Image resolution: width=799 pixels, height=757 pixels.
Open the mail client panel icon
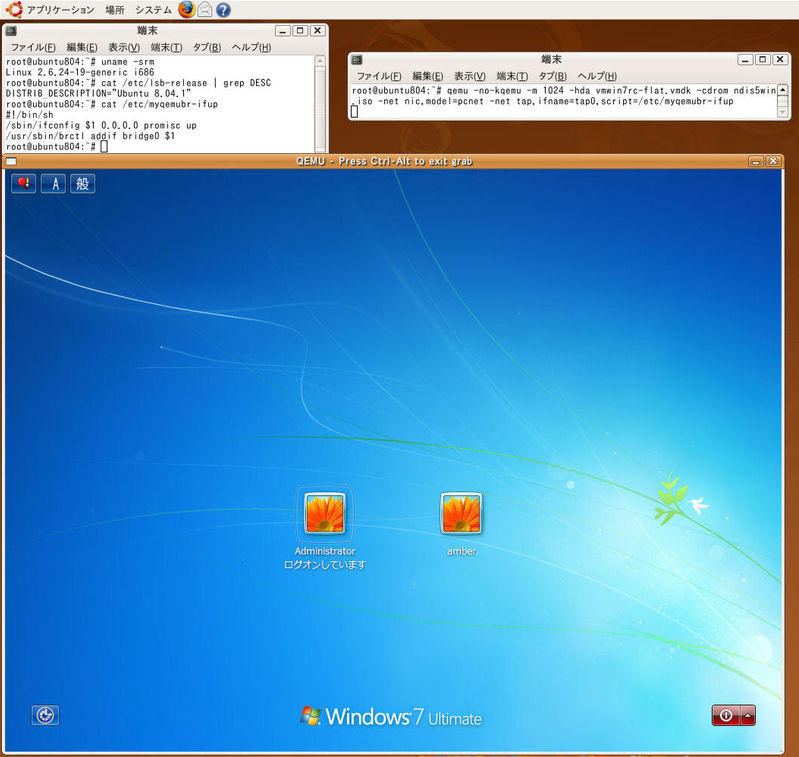click(205, 9)
